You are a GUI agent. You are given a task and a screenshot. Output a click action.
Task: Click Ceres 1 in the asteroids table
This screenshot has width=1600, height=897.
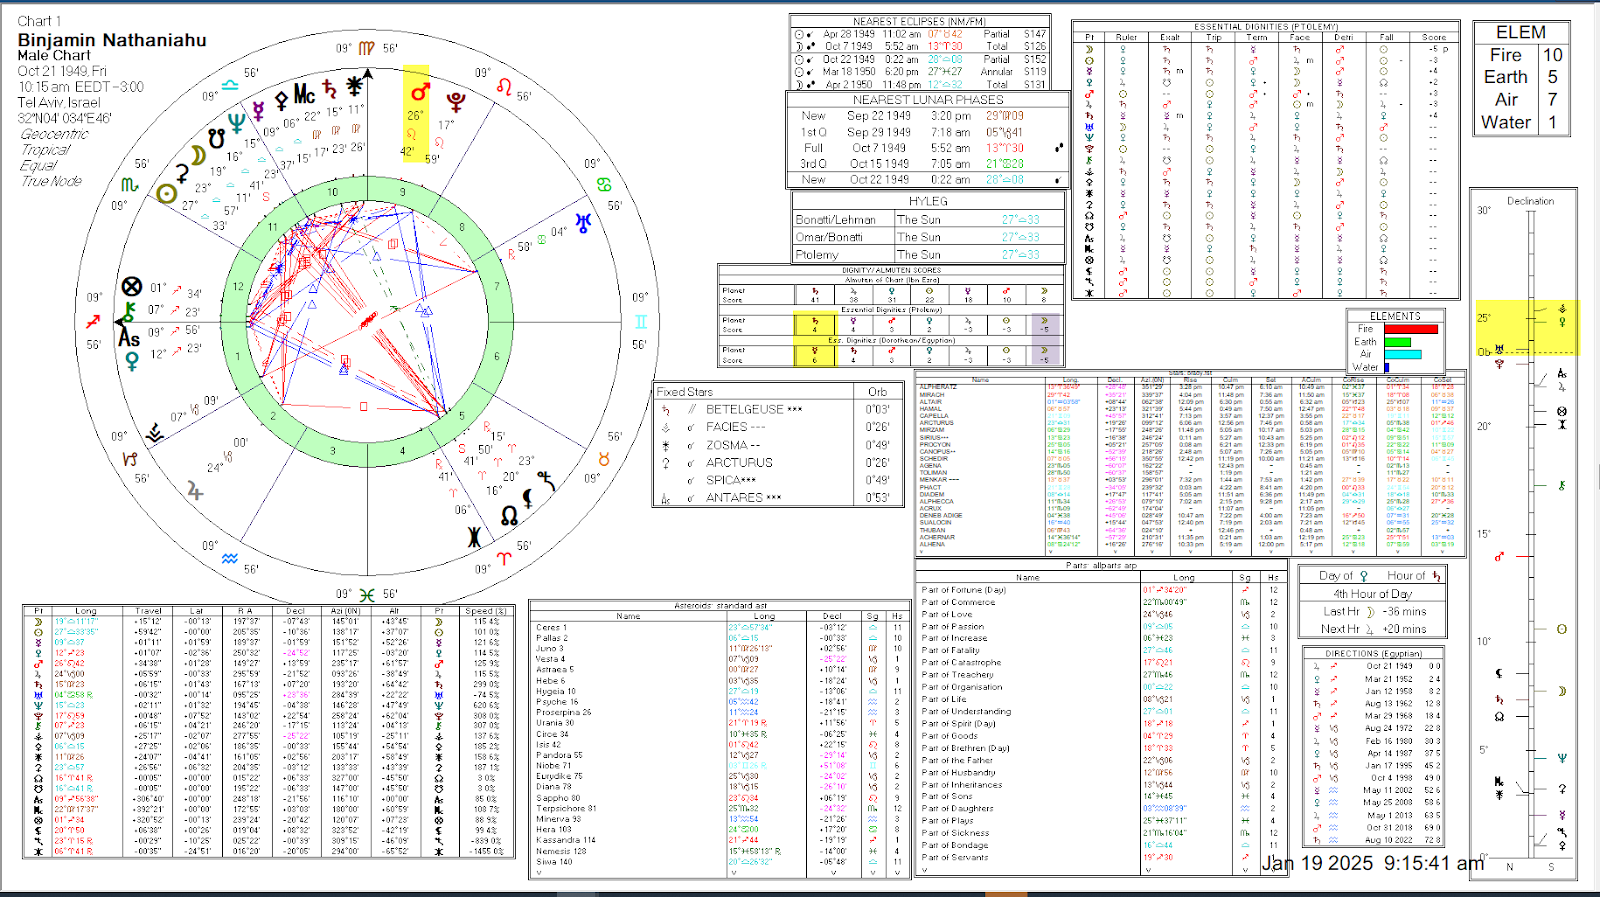tap(551, 627)
